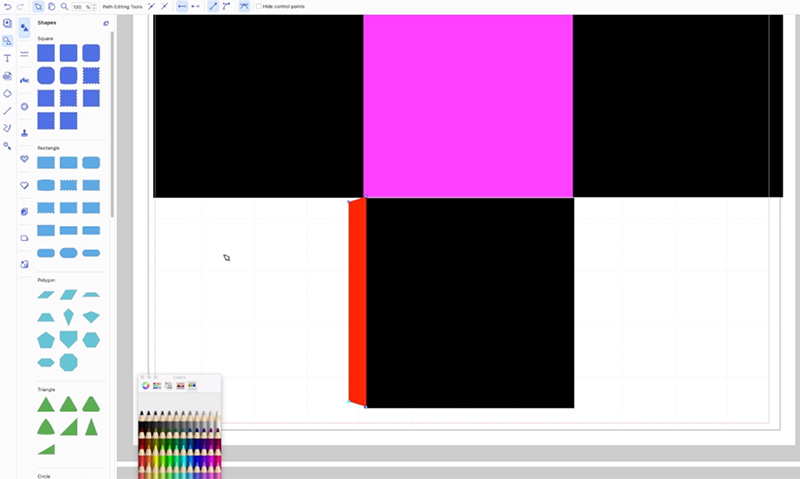
Task: Click the Undo arrow icon
Action: tap(7, 6)
